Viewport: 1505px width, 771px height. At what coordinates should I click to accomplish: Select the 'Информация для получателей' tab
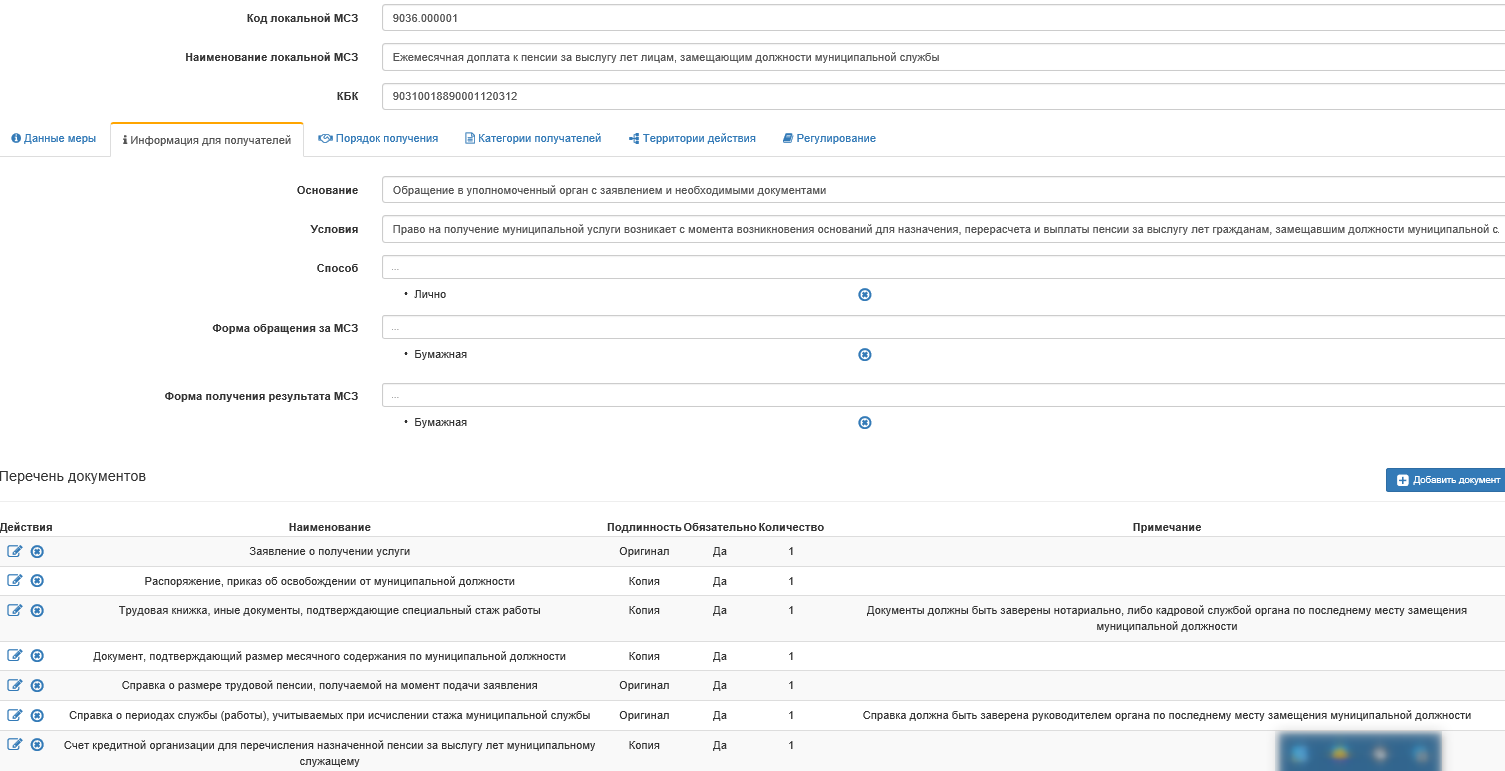click(x=207, y=140)
